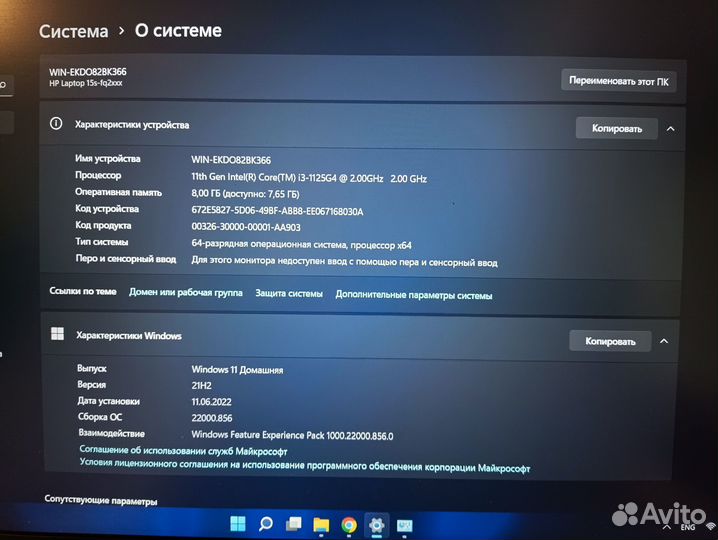Image resolution: width=718 pixels, height=540 pixels.
Task: Copy Windows specs with lower Копировать
Action: (610, 341)
